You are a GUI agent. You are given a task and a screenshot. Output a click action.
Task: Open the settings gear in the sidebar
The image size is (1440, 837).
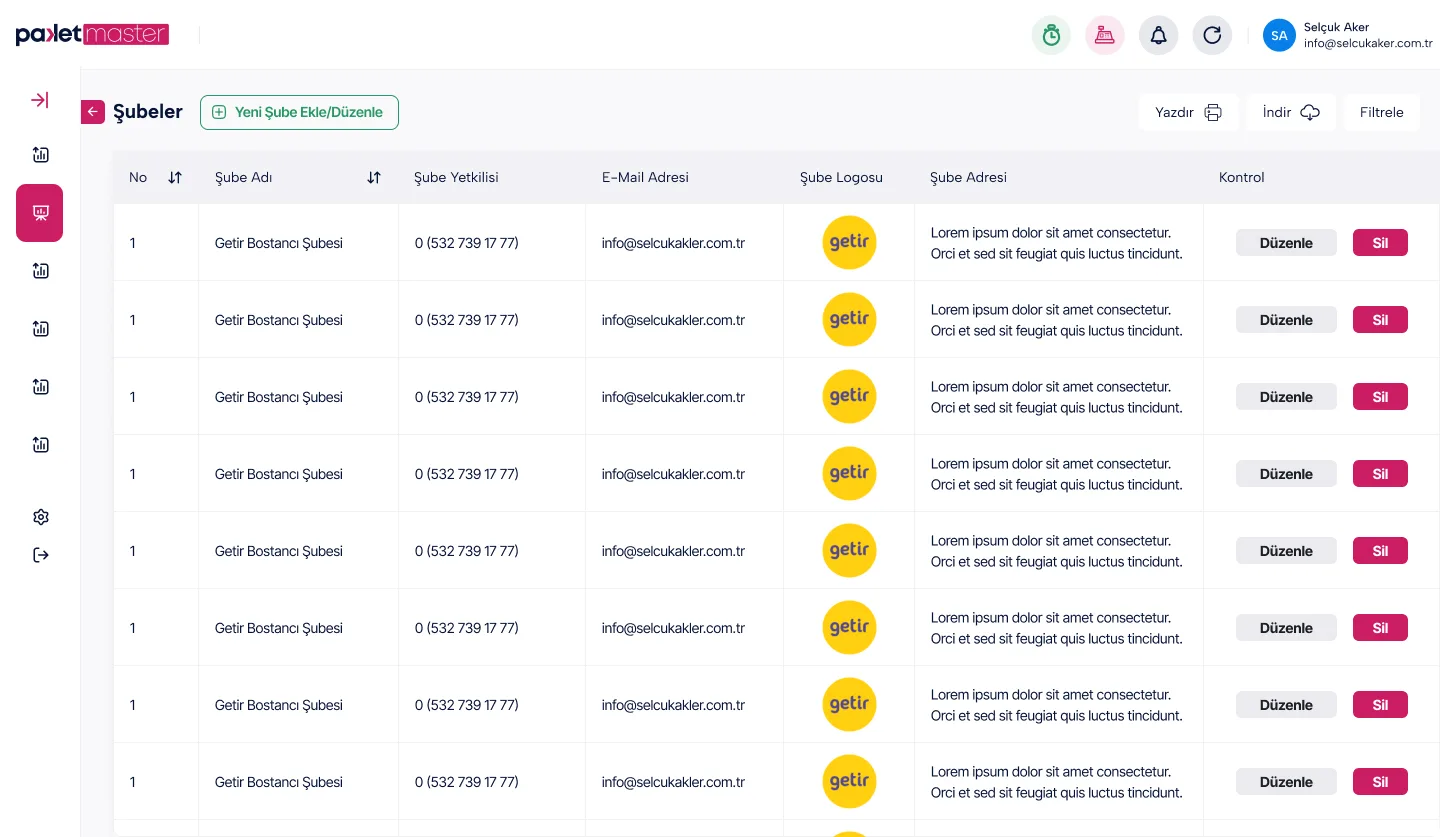coord(41,517)
